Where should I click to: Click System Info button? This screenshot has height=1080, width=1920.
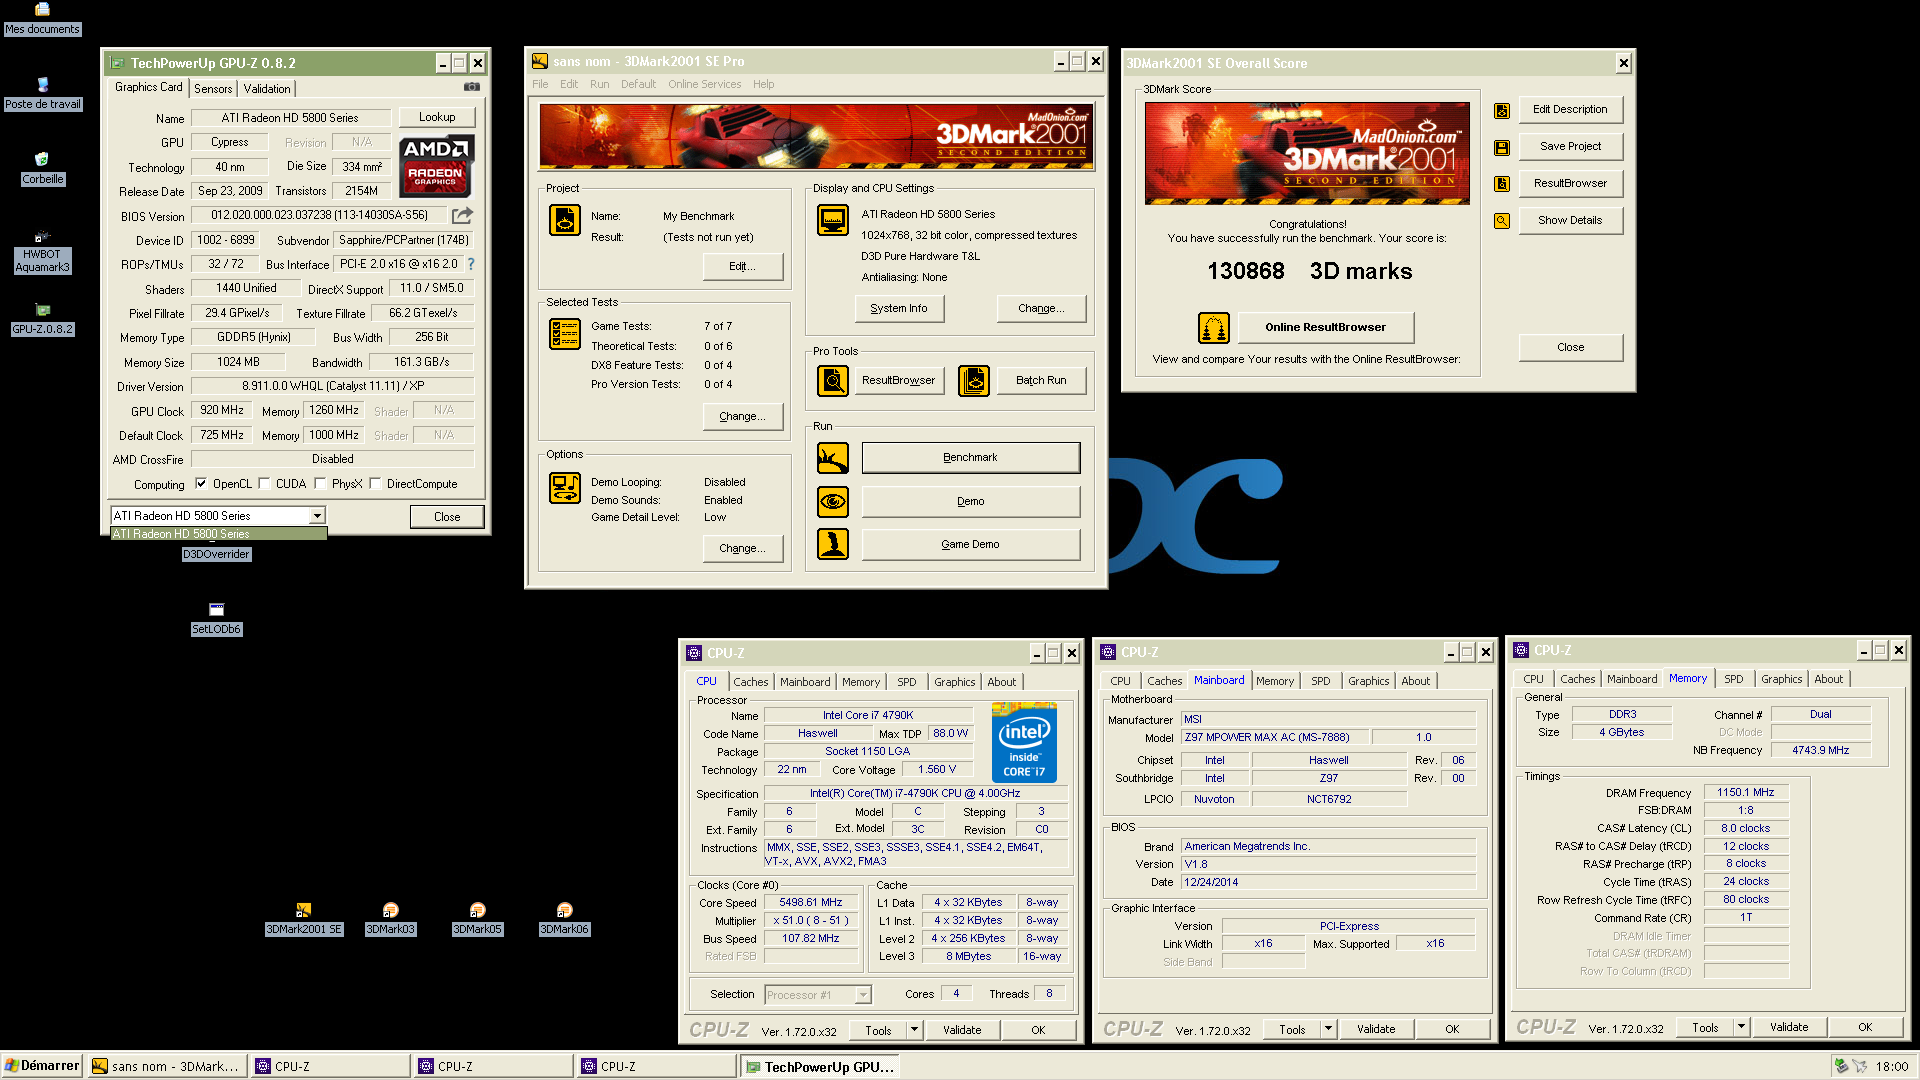tap(899, 308)
